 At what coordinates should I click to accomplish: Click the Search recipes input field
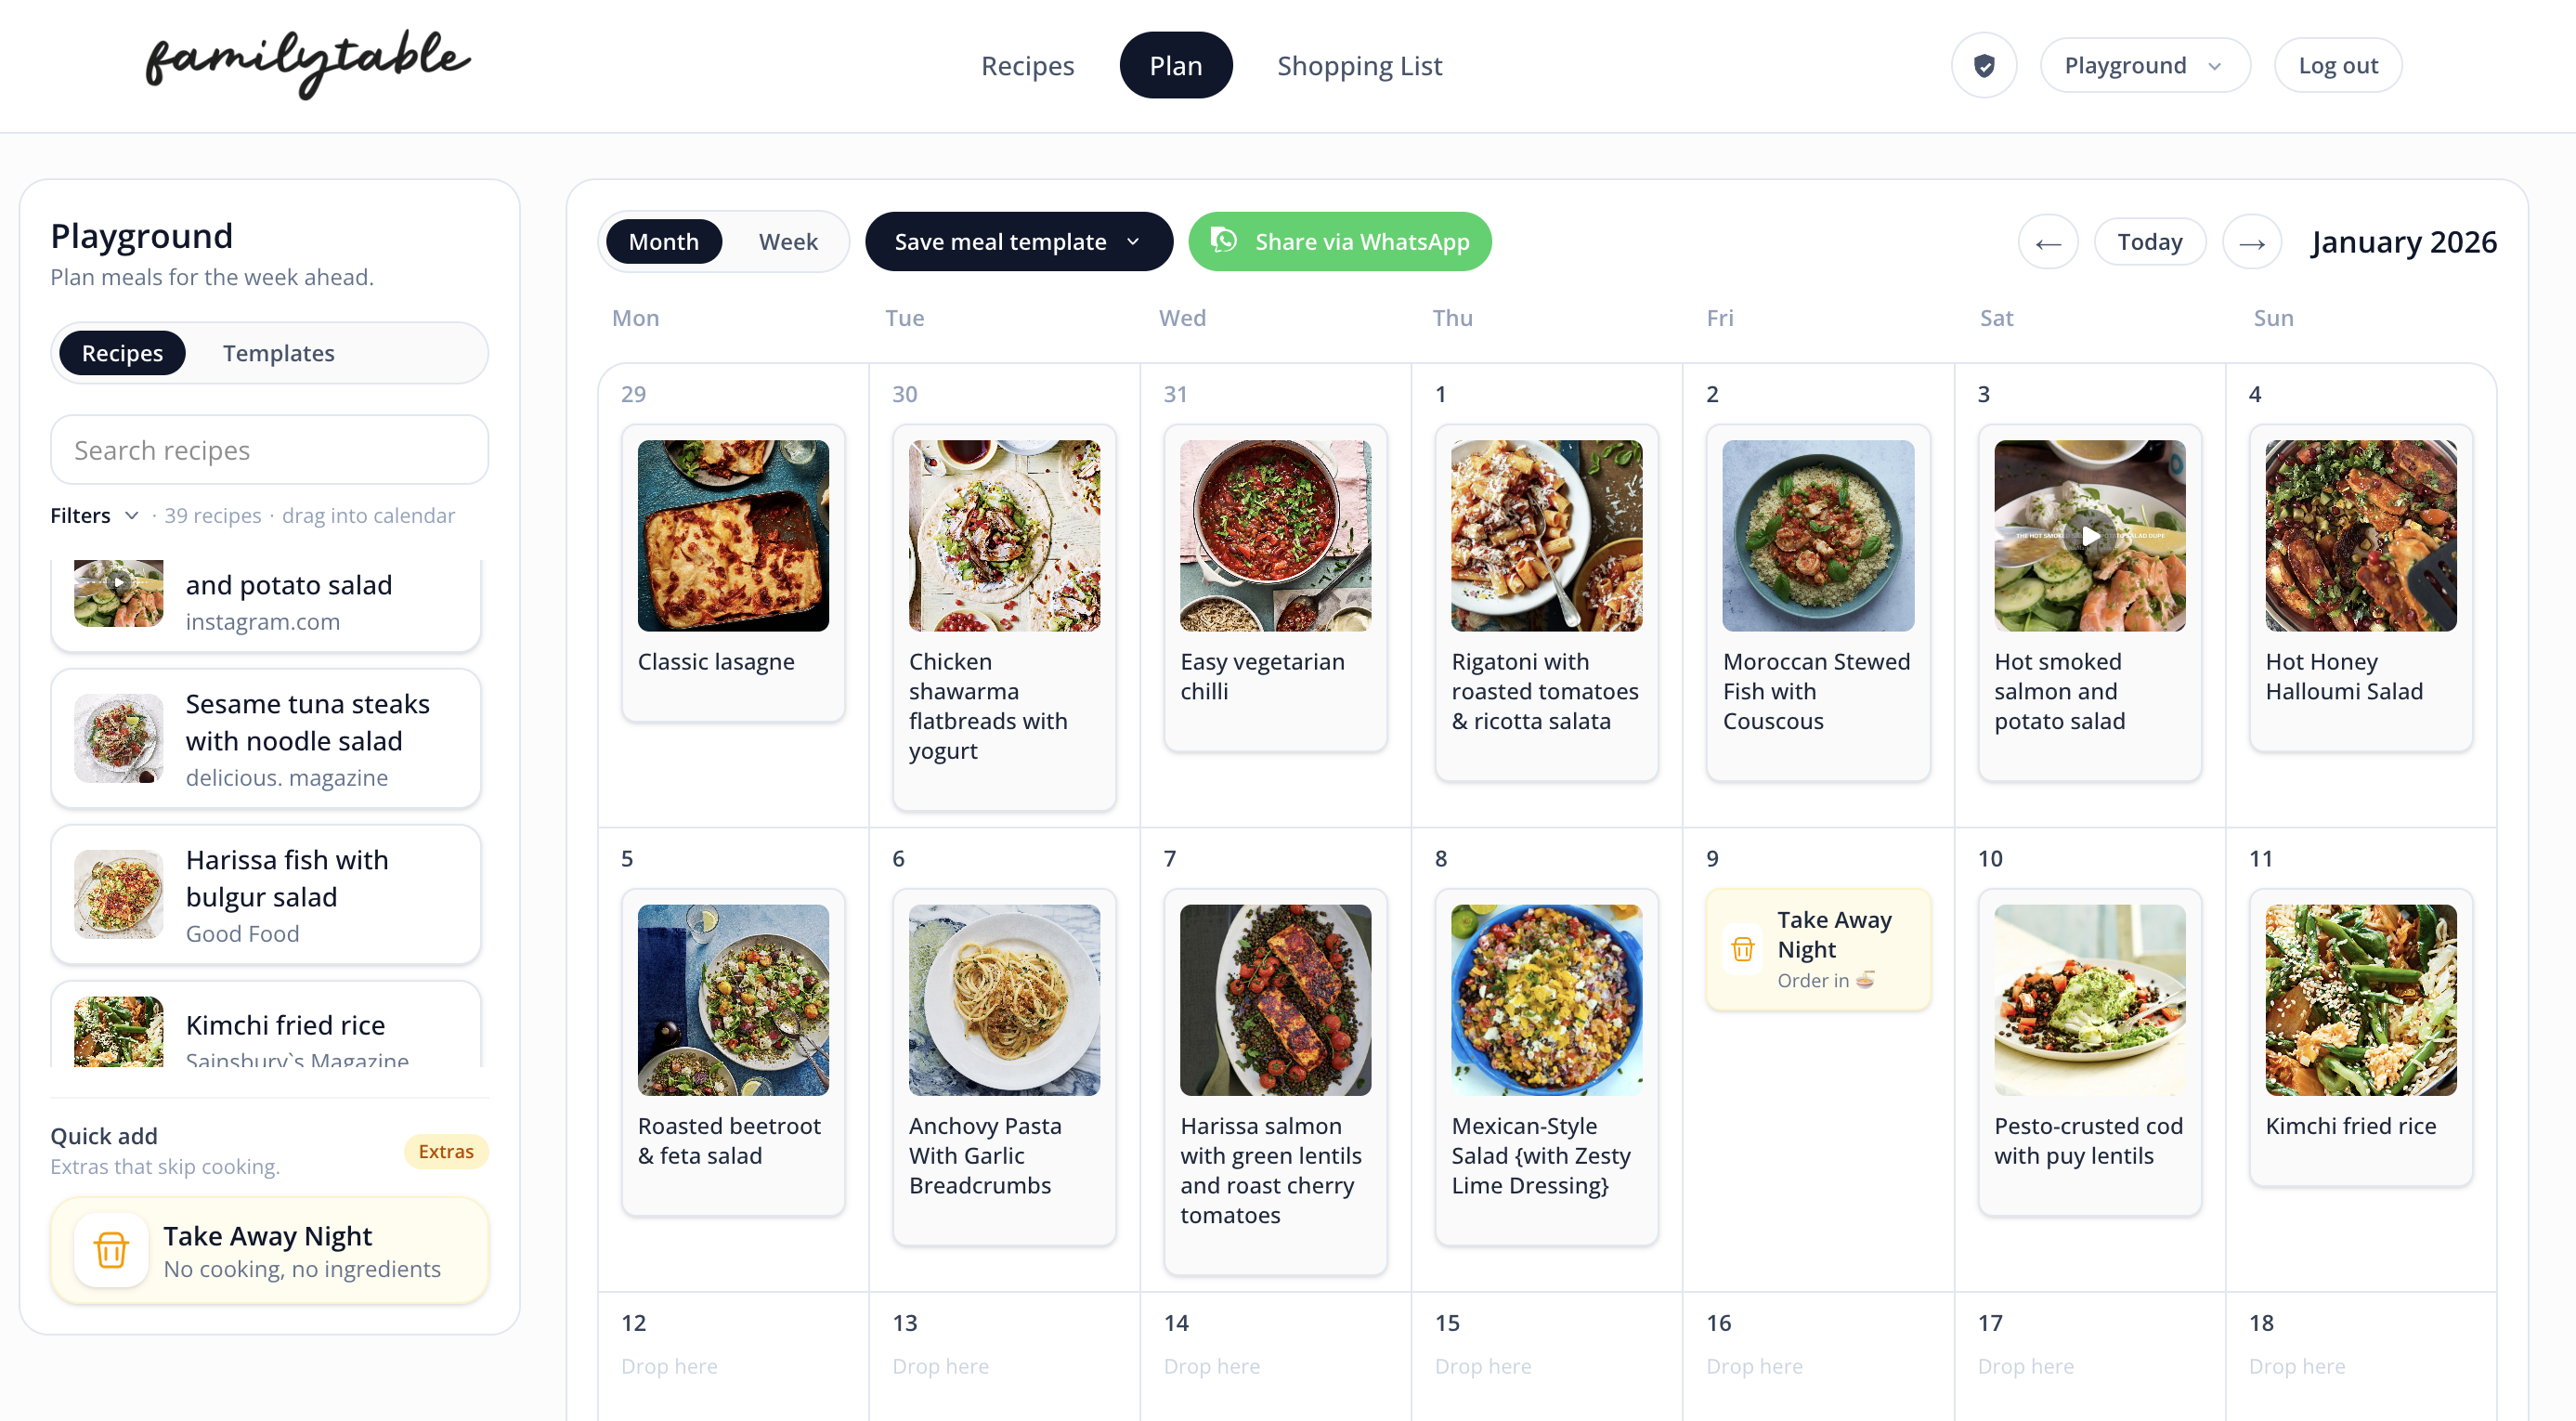(268, 449)
